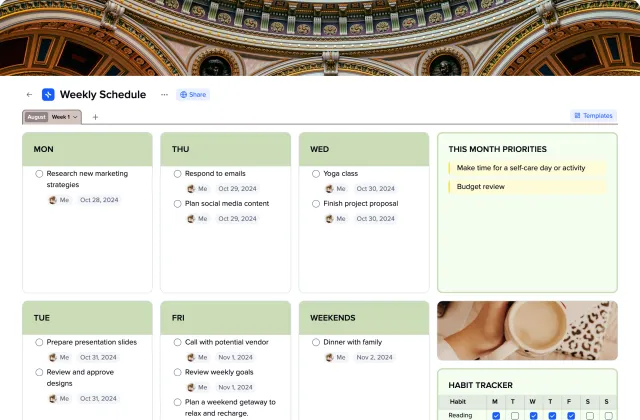Click assignee avatar on Call with potential vendor
Image resolution: width=640 pixels, height=420 pixels.
click(x=191, y=358)
